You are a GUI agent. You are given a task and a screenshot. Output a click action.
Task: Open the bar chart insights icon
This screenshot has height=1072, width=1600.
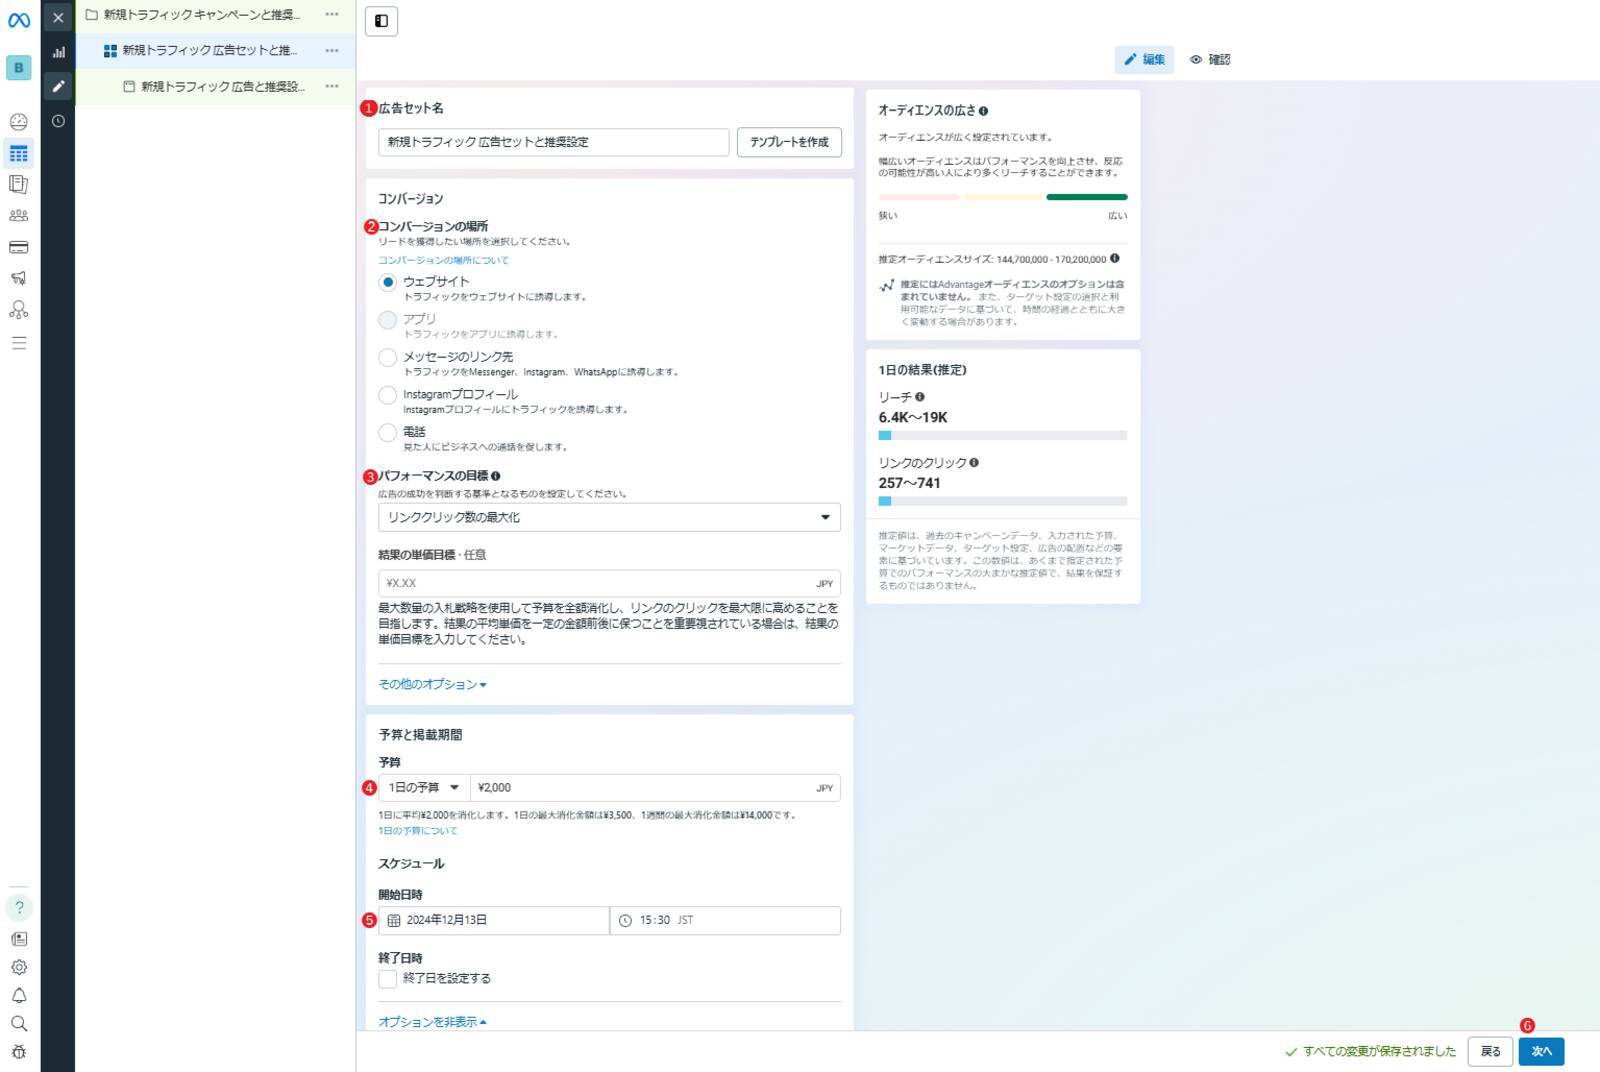pyautogui.click(x=58, y=52)
